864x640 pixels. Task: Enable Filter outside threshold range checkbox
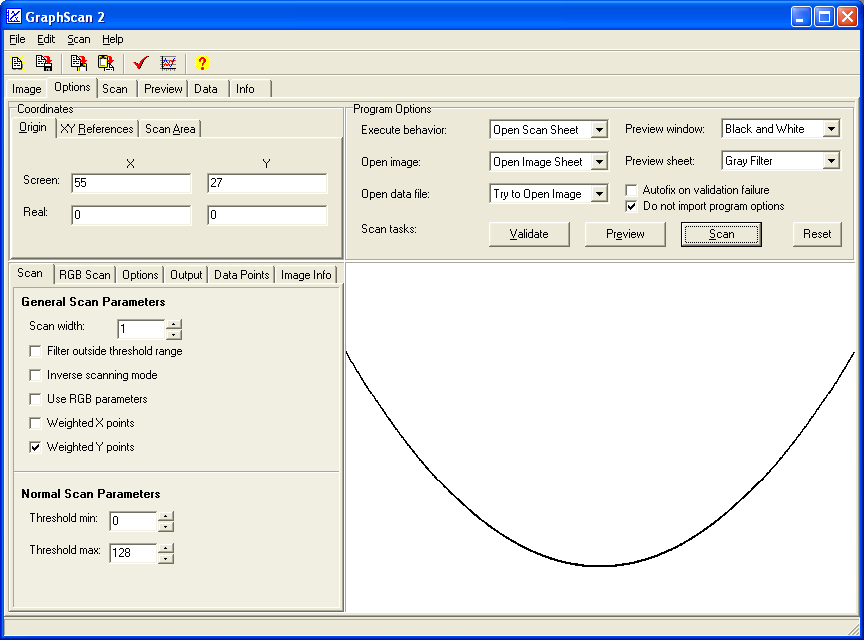tap(36, 351)
